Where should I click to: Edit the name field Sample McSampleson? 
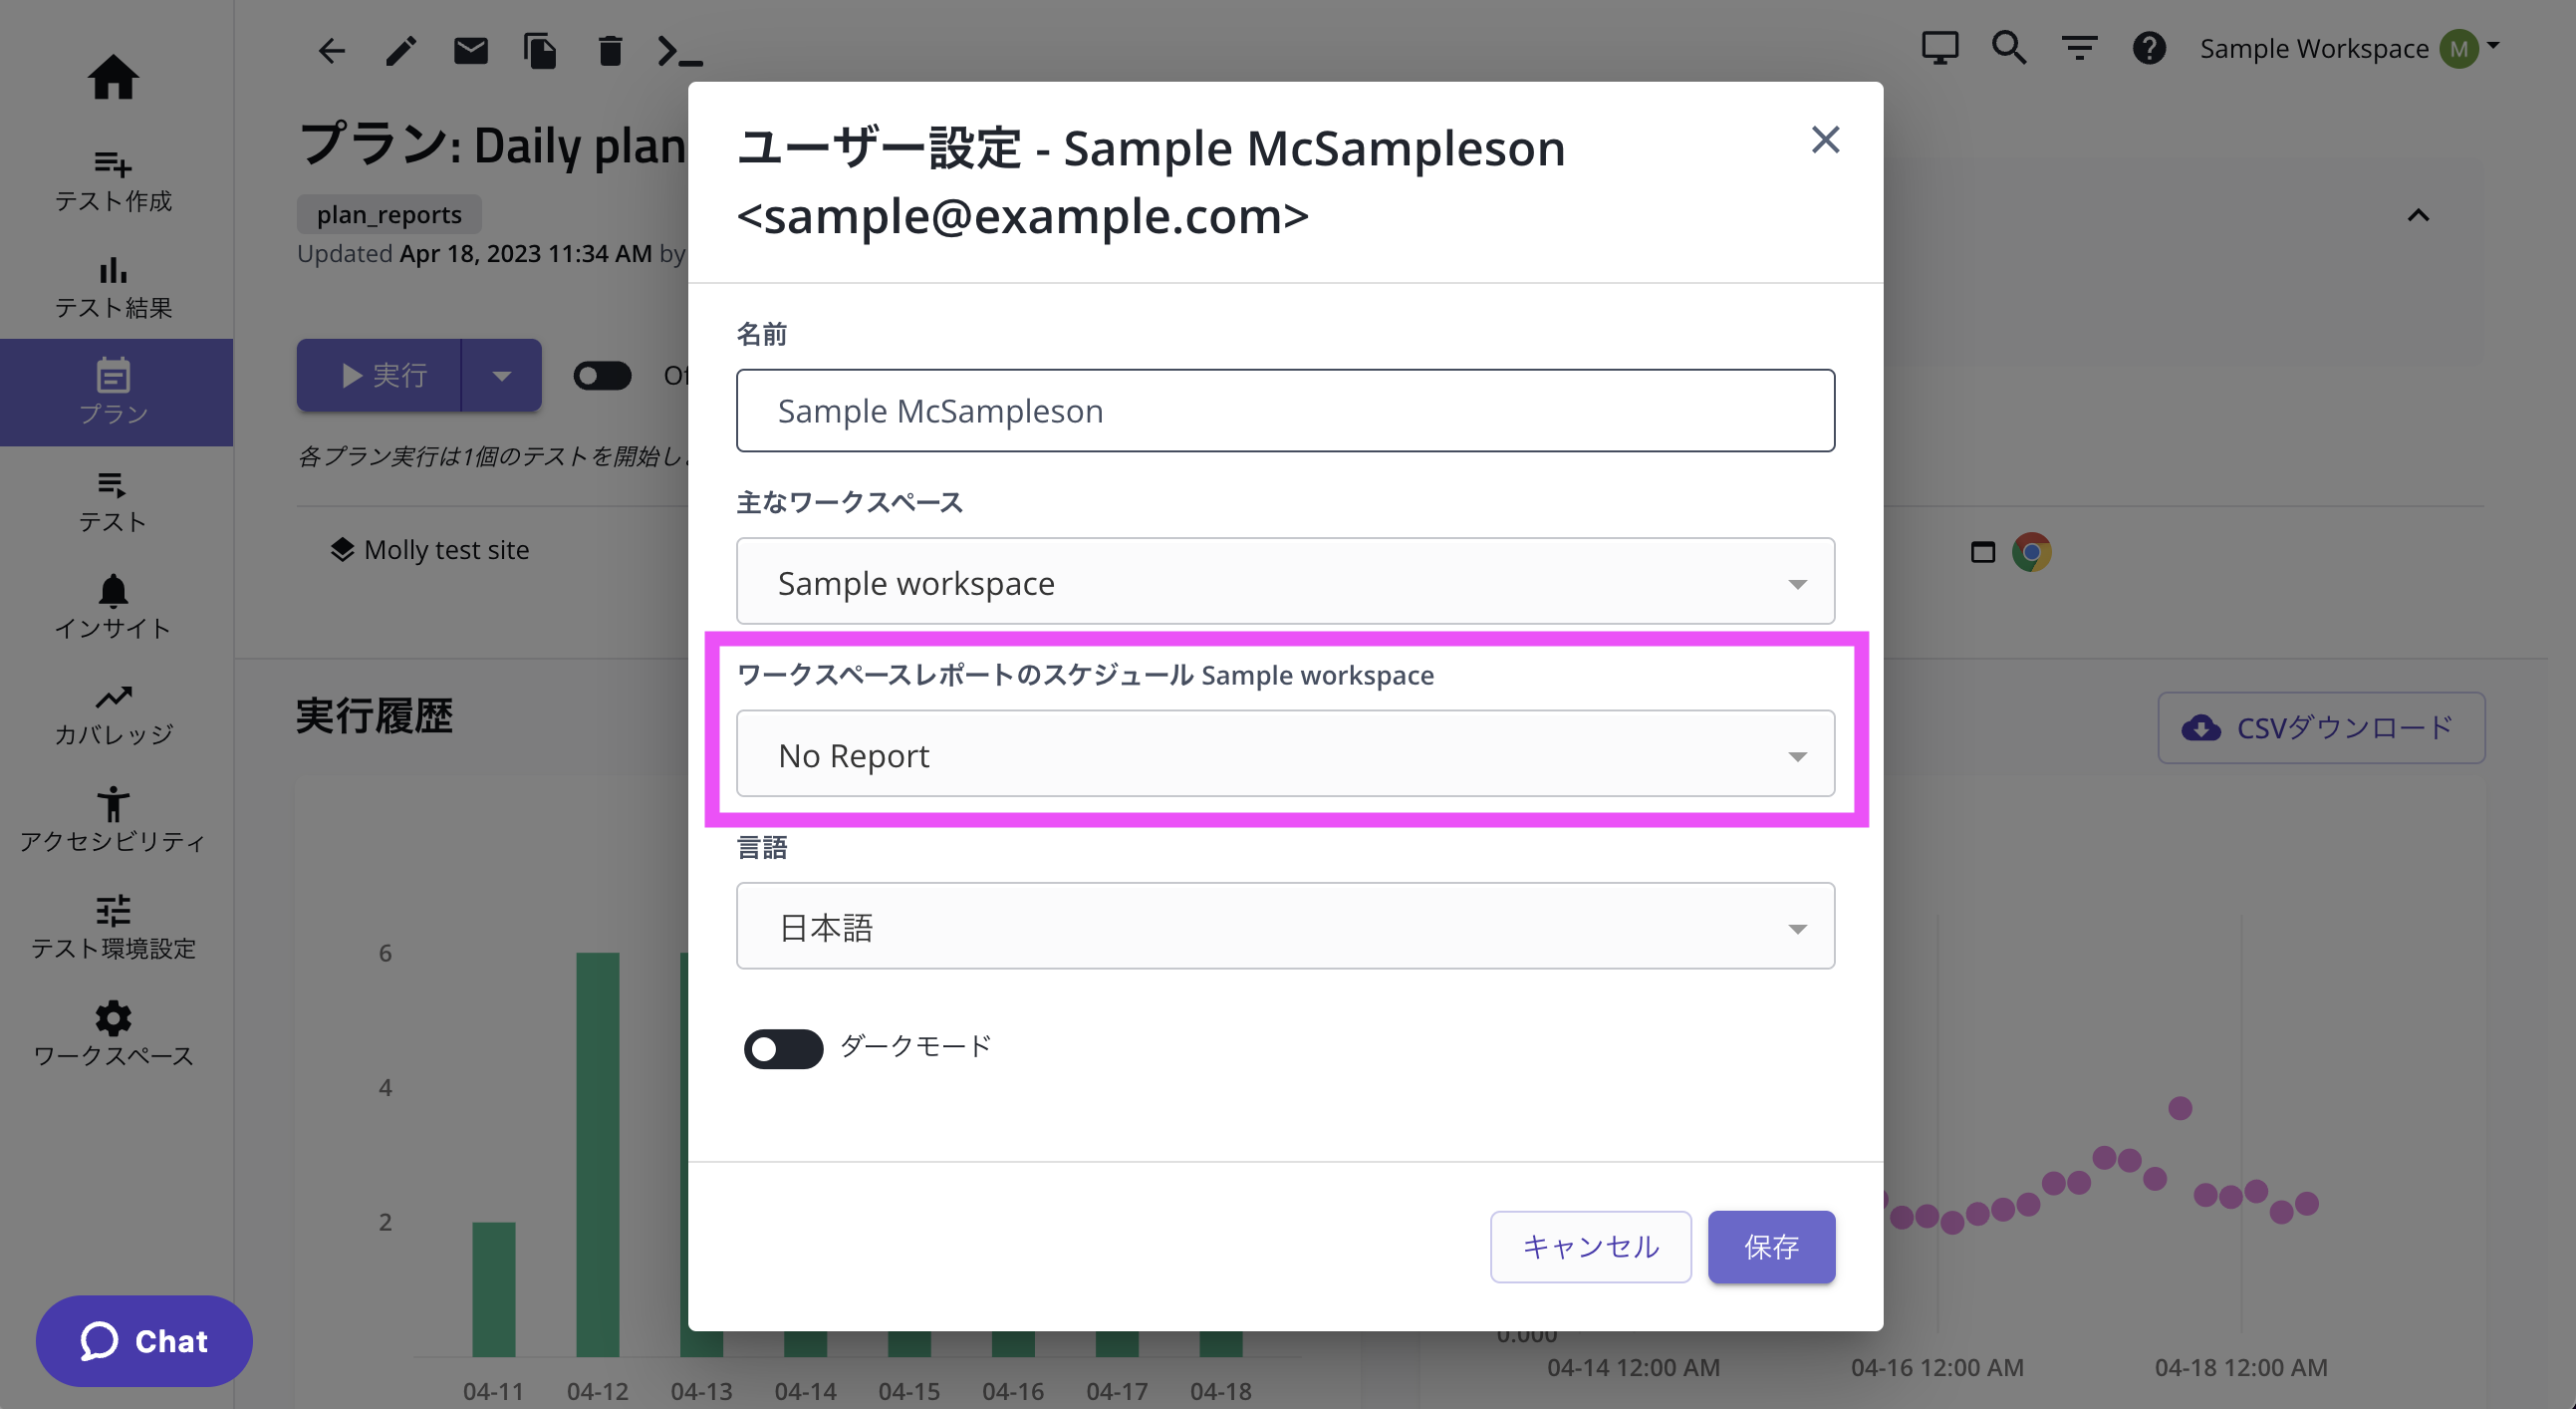pyautogui.click(x=1285, y=410)
